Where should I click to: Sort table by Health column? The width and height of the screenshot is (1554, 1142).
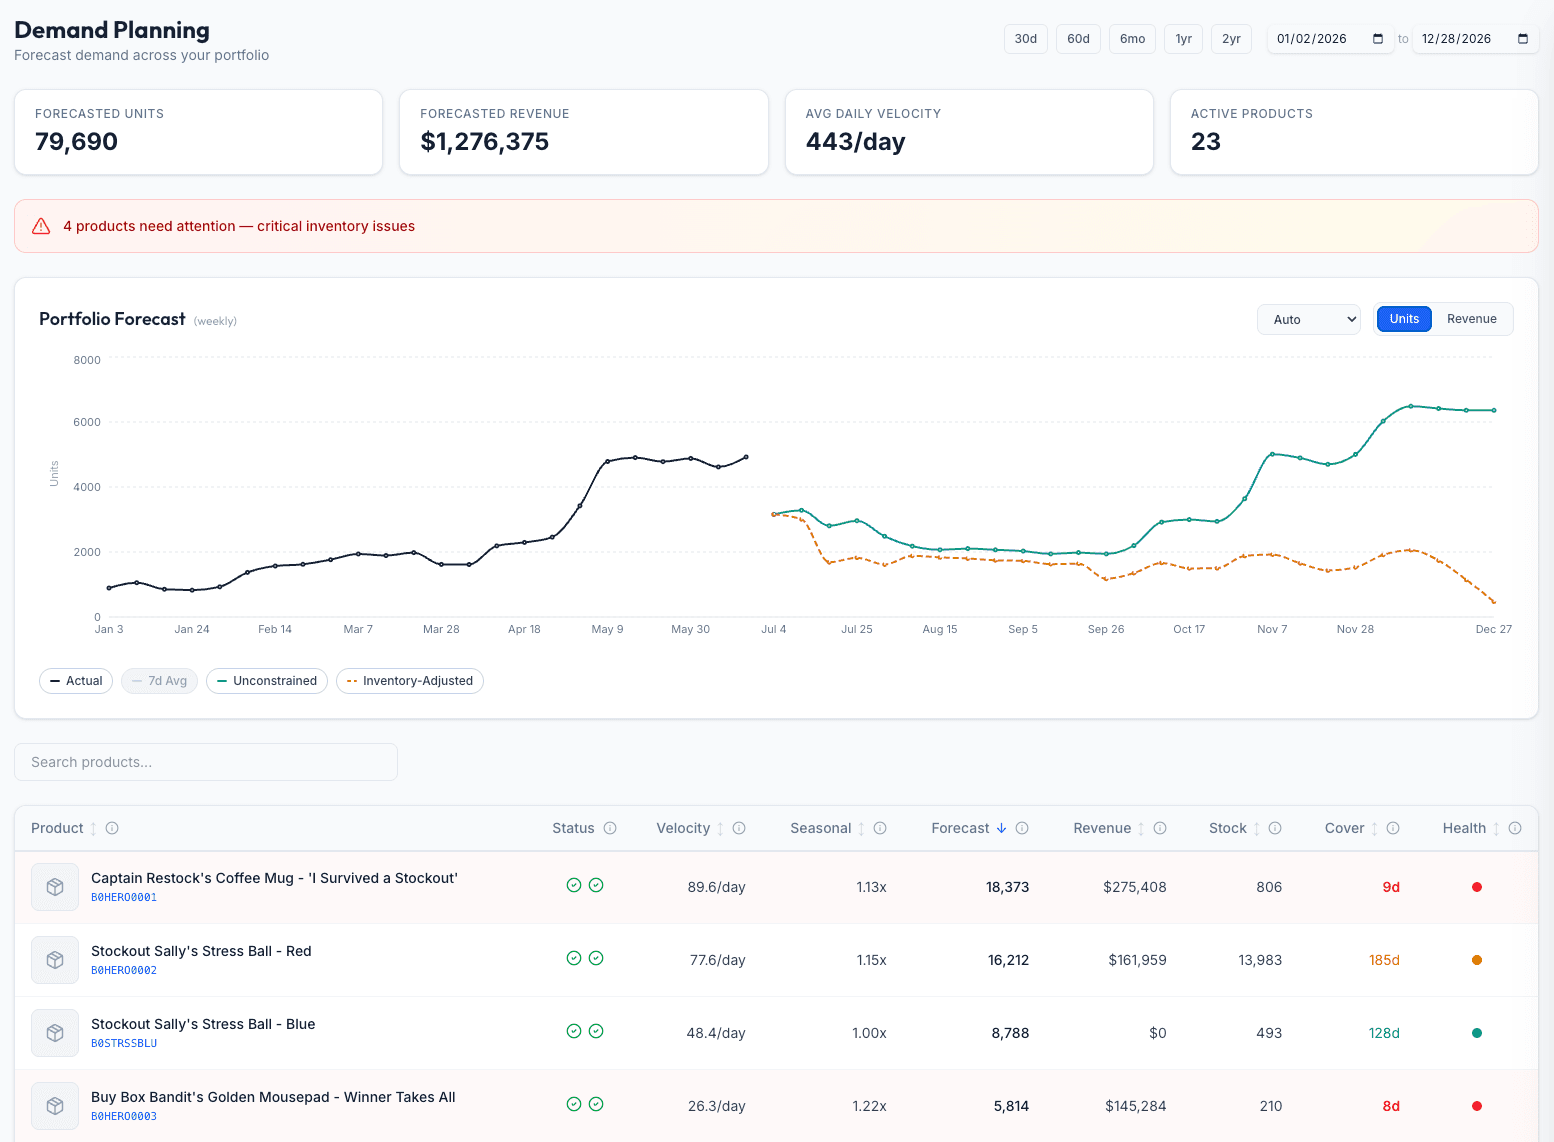coord(1472,828)
